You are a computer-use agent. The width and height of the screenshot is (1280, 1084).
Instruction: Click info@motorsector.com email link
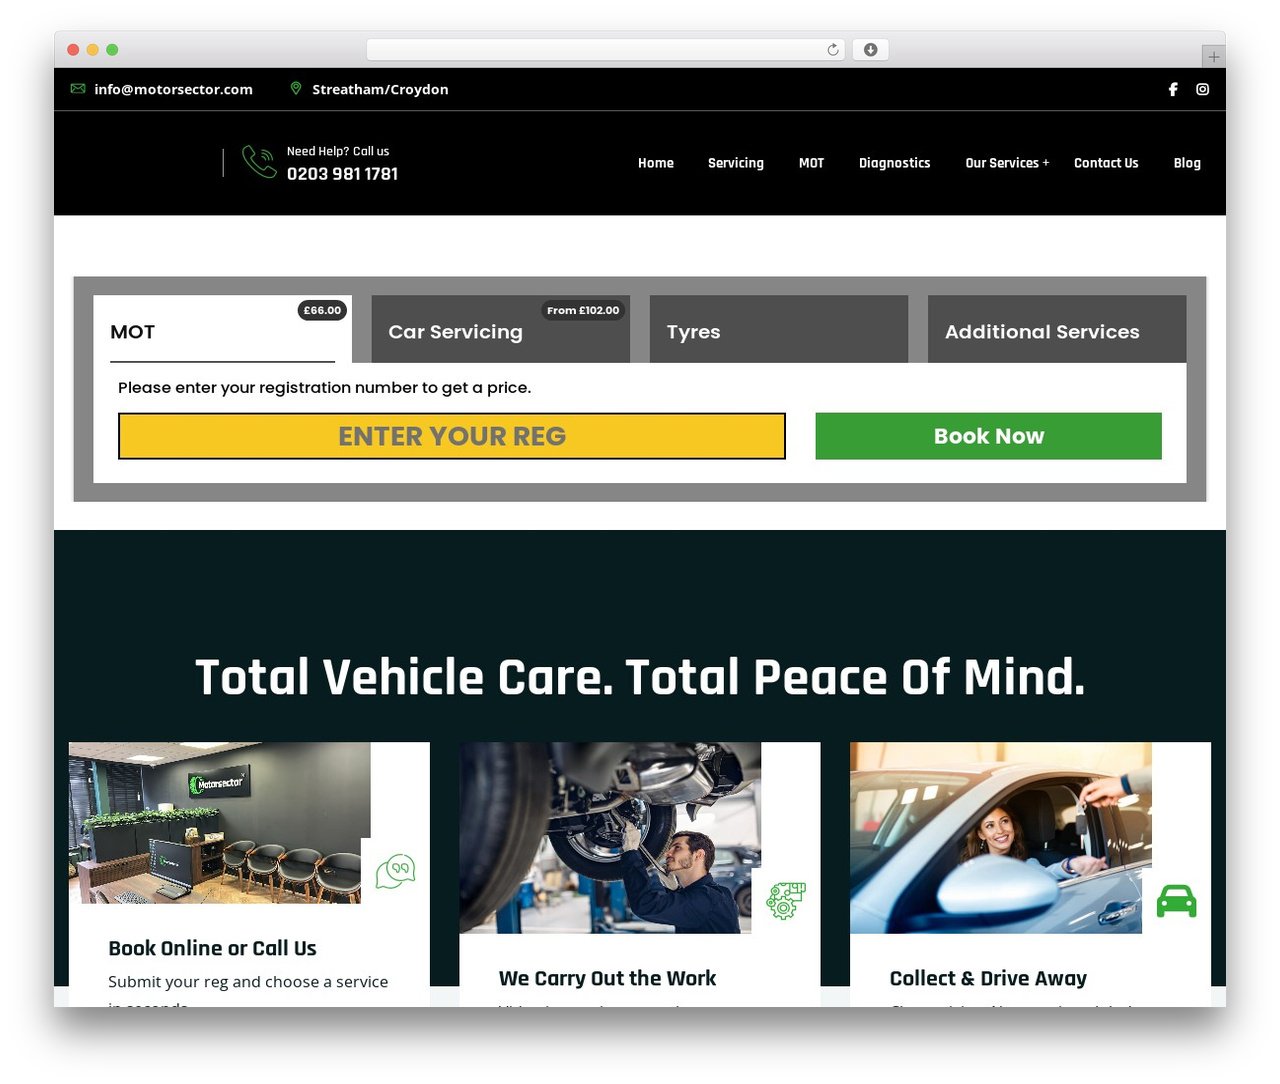pos(173,89)
